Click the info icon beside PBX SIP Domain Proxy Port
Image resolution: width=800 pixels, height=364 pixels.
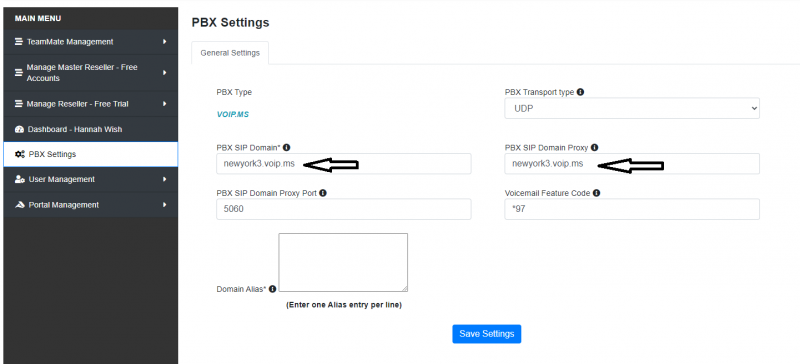pos(323,193)
